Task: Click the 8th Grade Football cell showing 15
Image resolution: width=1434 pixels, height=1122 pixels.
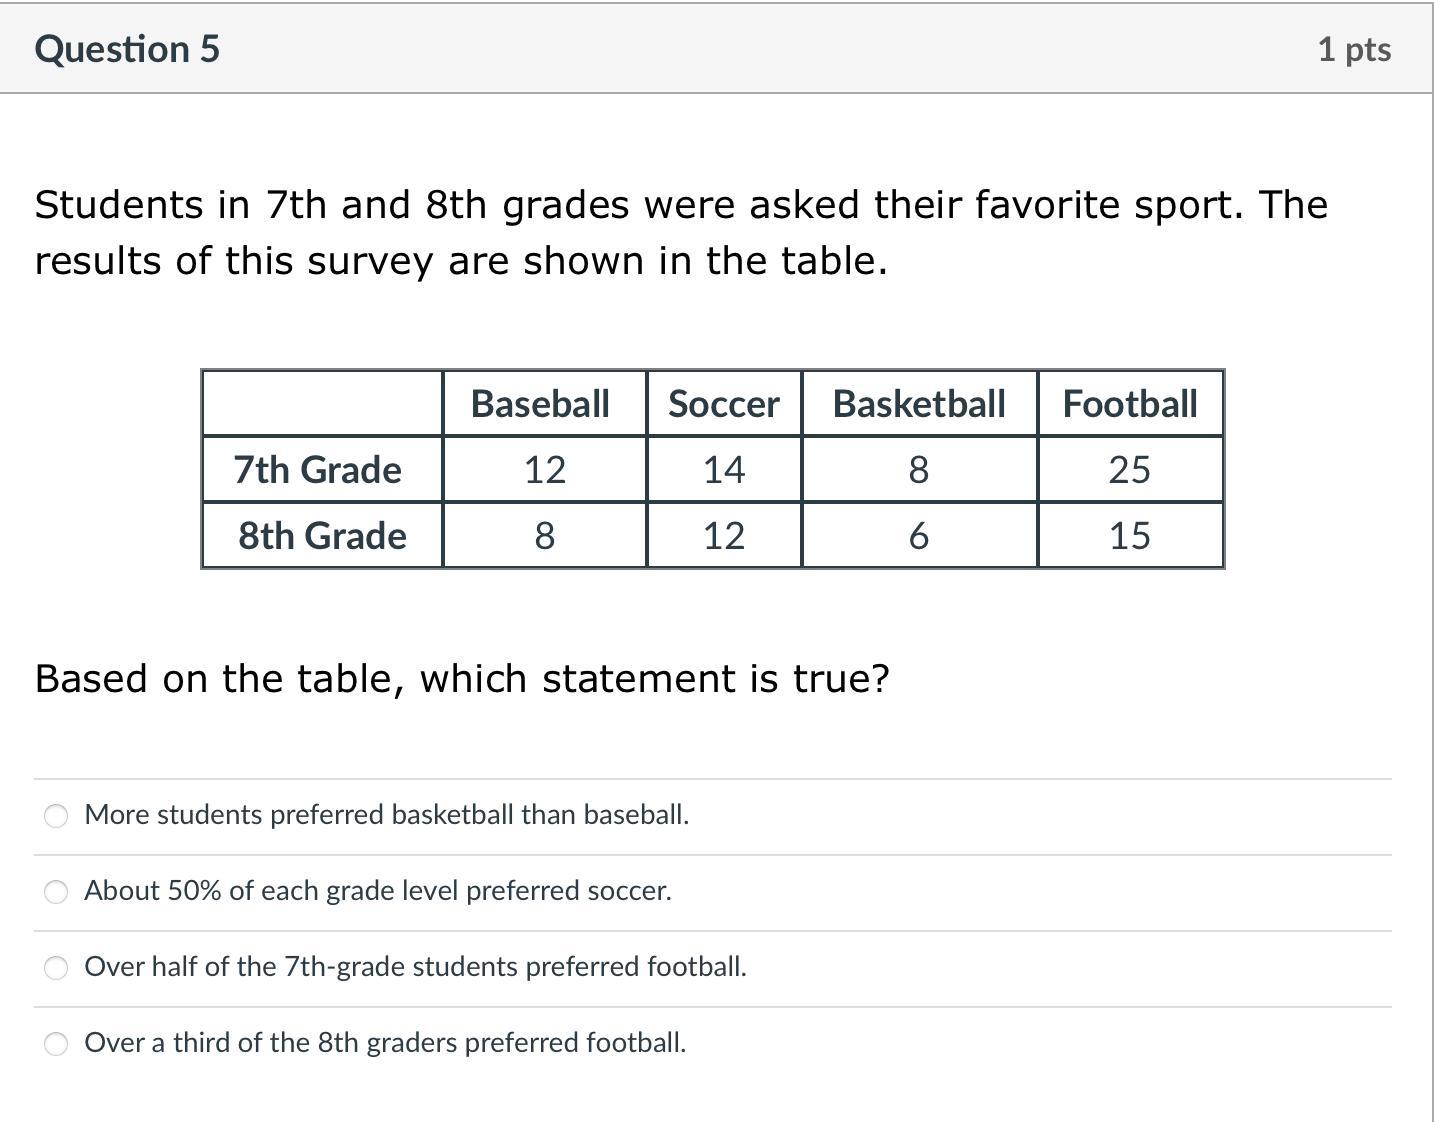Action: [x=1129, y=536]
